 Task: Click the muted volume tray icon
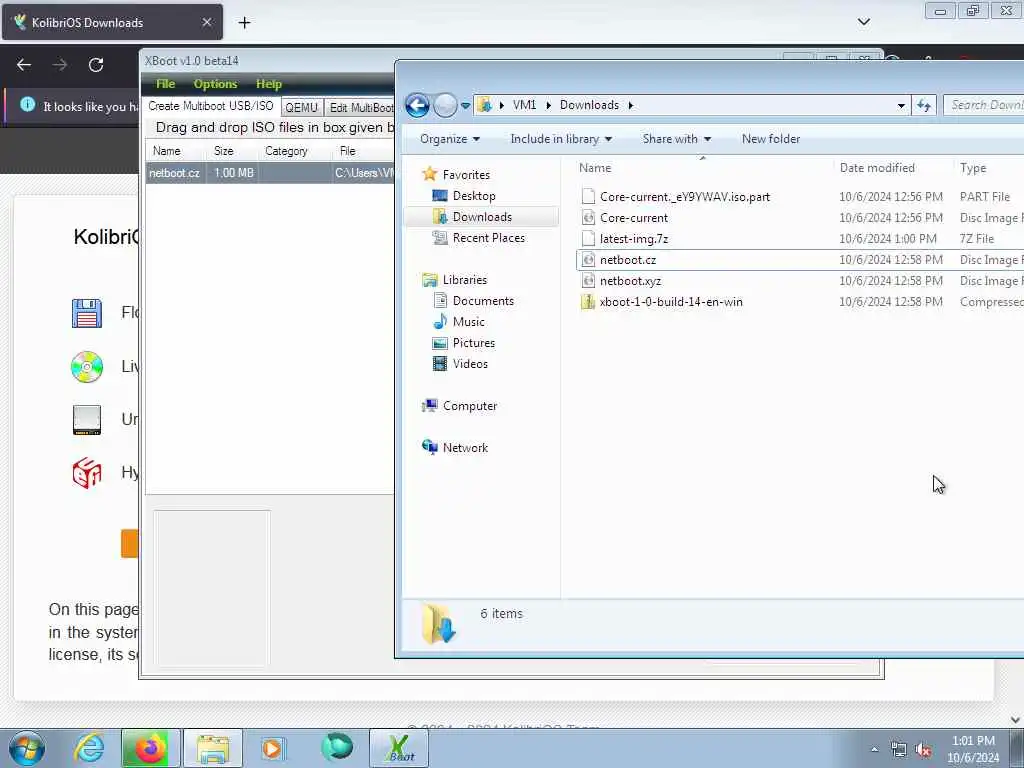pos(923,750)
